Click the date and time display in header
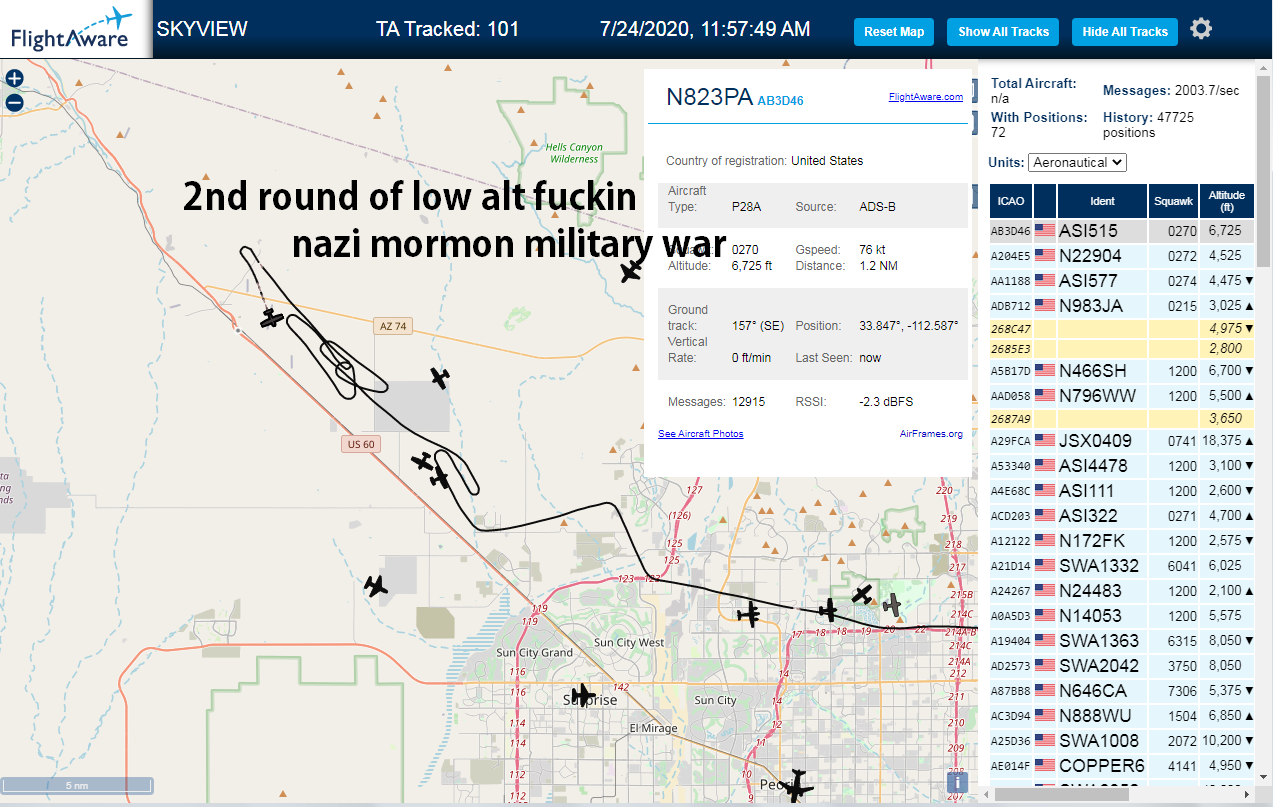1273x807 pixels. pyautogui.click(x=705, y=29)
